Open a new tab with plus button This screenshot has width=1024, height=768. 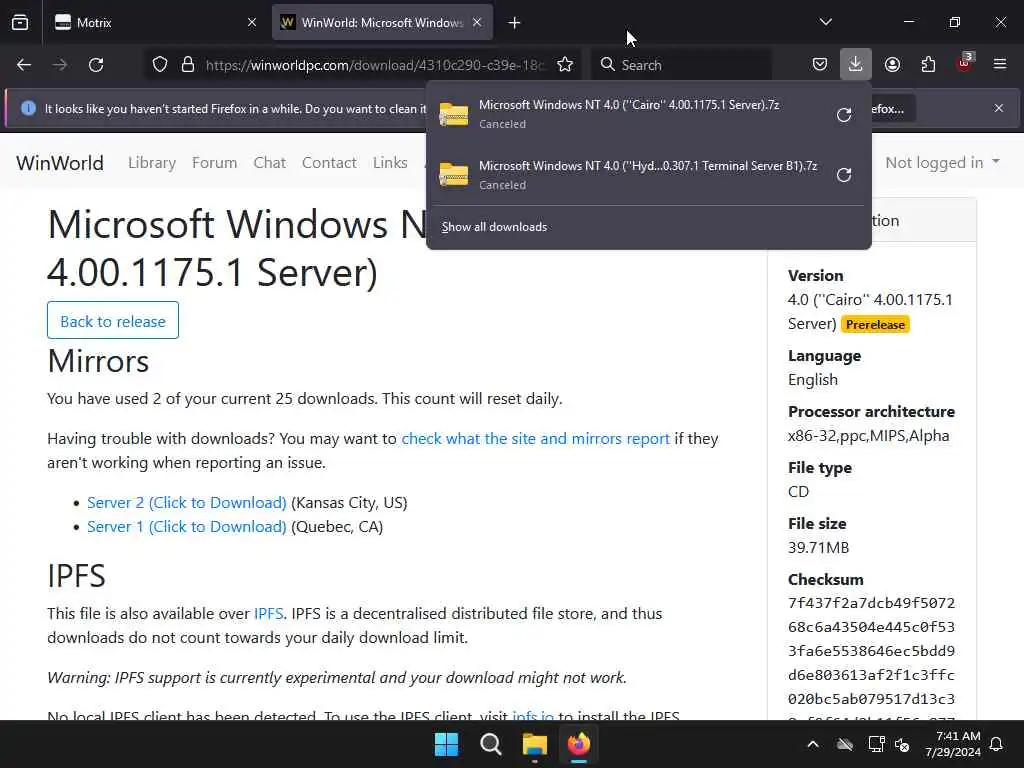(514, 23)
